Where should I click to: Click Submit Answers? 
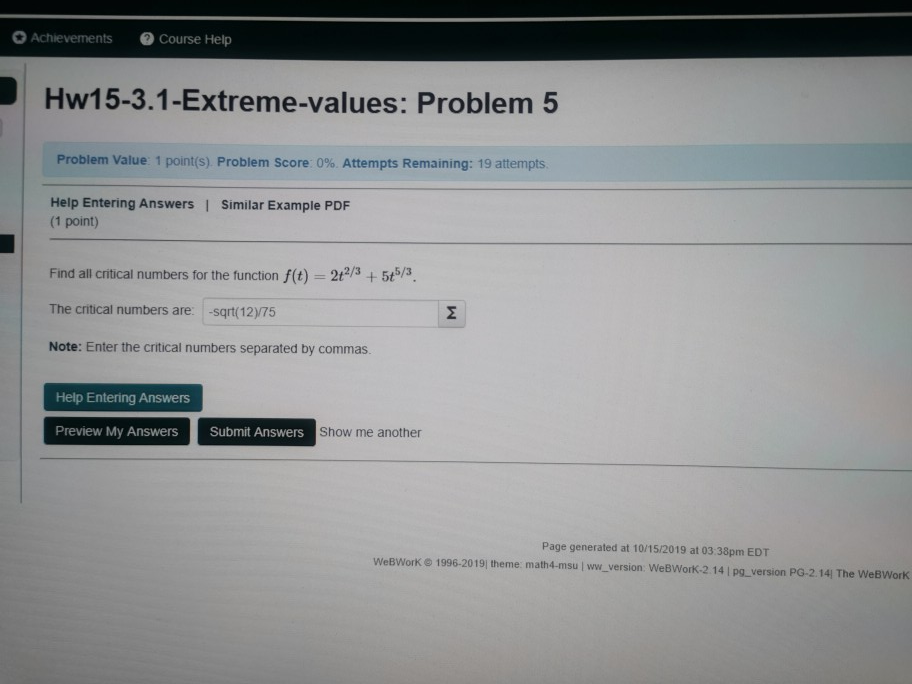click(256, 432)
